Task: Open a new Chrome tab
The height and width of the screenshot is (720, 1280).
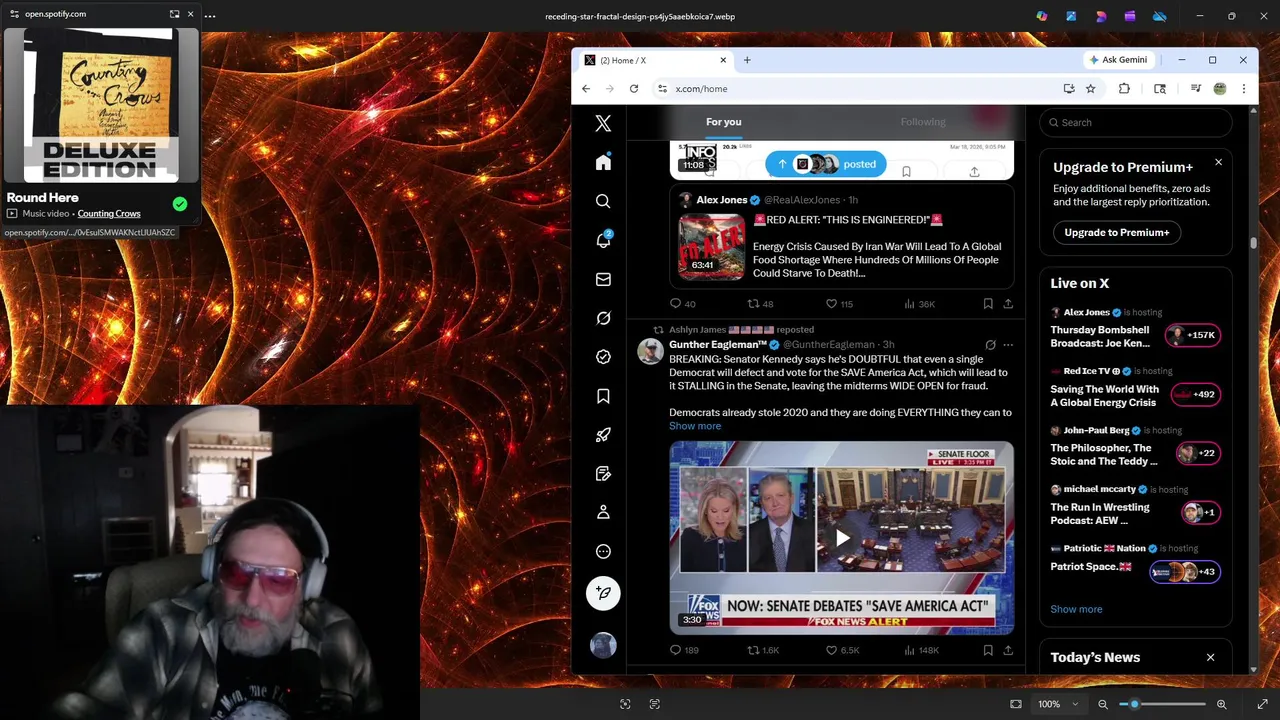Action: pos(747,60)
